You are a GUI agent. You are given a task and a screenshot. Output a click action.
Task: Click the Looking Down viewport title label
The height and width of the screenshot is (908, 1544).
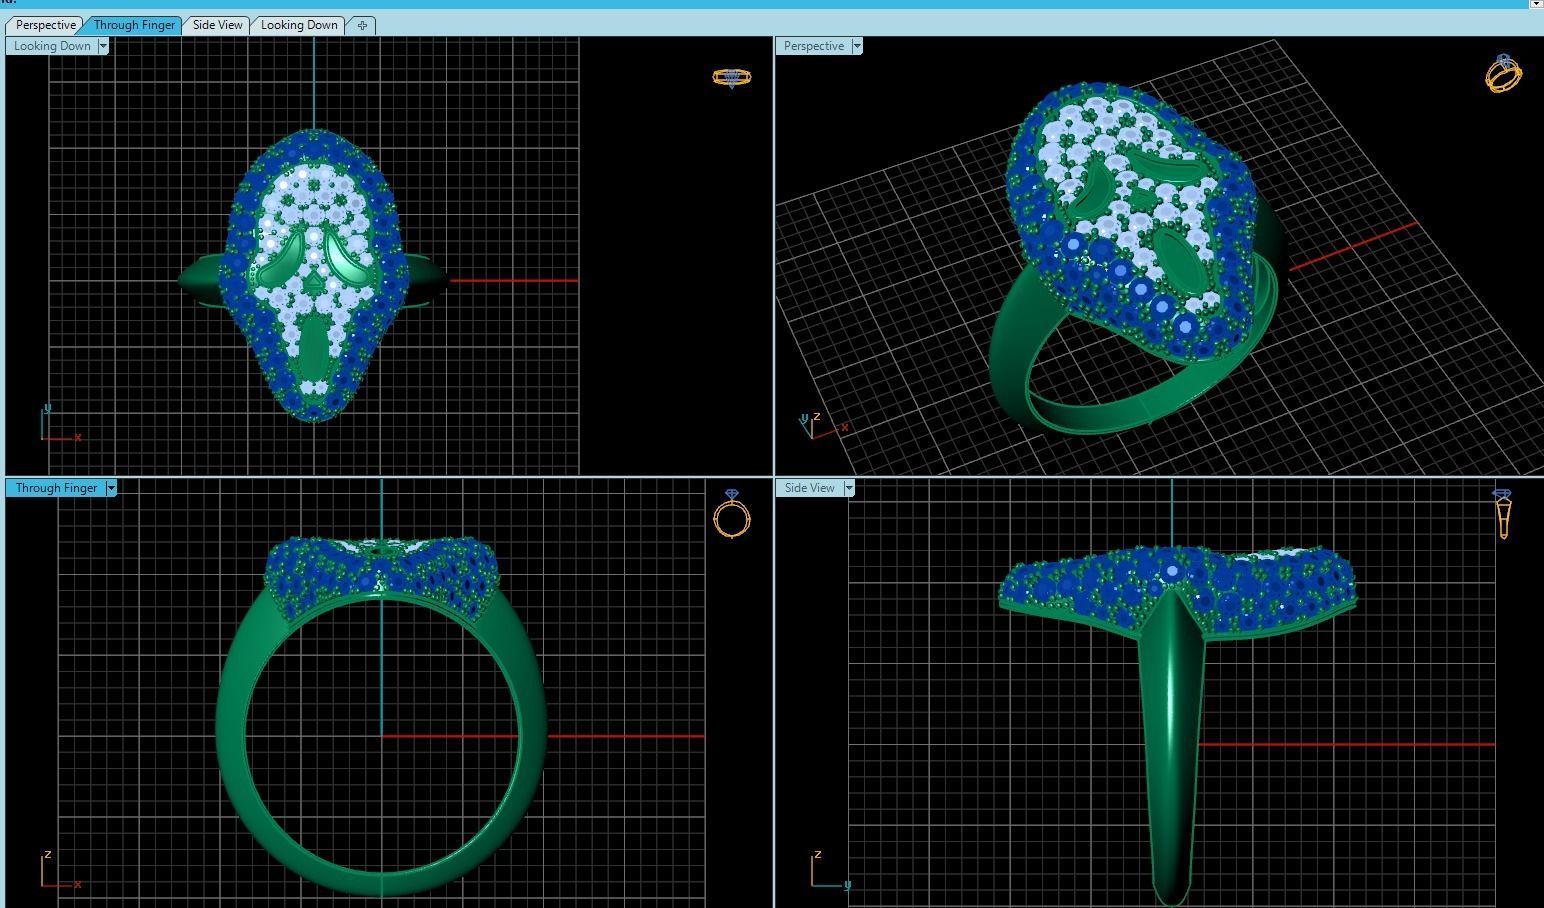coord(52,46)
